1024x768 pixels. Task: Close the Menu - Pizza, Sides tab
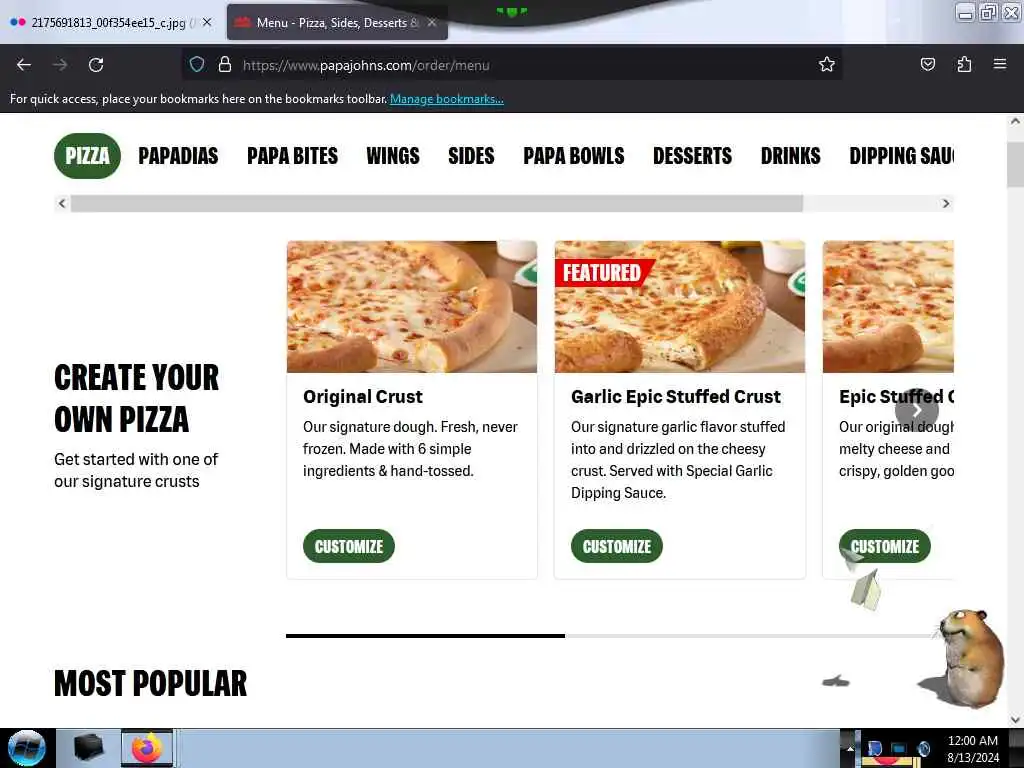click(x=432, y=22)
